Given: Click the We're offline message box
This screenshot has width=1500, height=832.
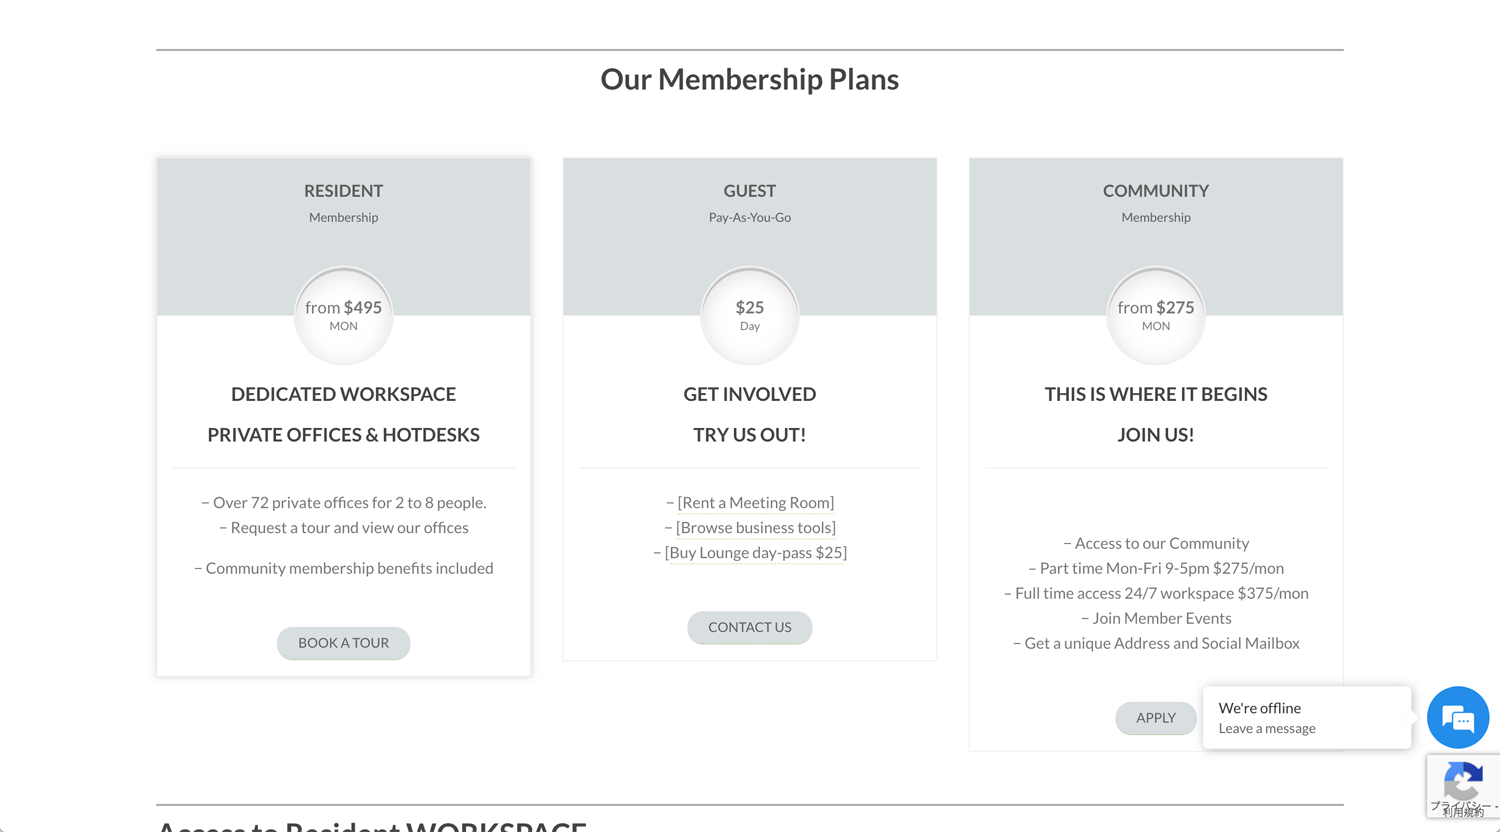Looking at the screenshot, I should (1307, 717).
